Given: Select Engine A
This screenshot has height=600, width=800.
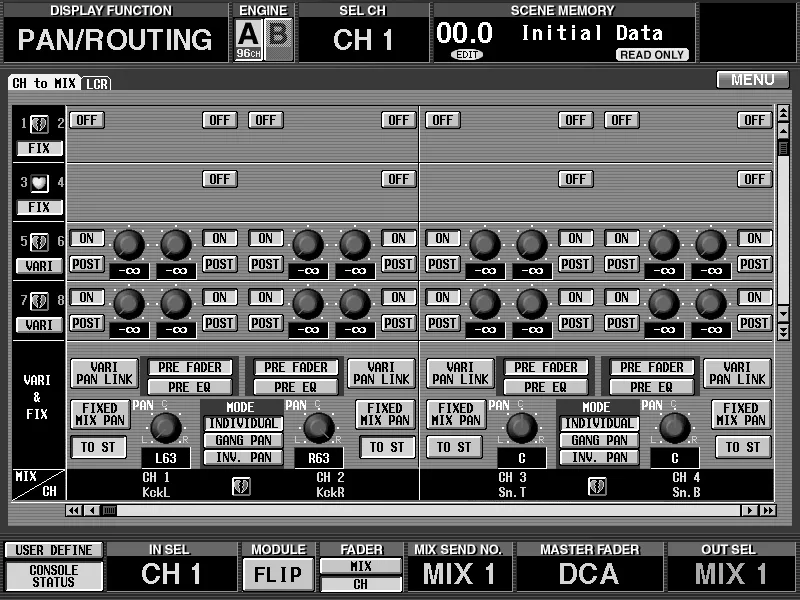Looking at the screenshot, I should 248,39.
